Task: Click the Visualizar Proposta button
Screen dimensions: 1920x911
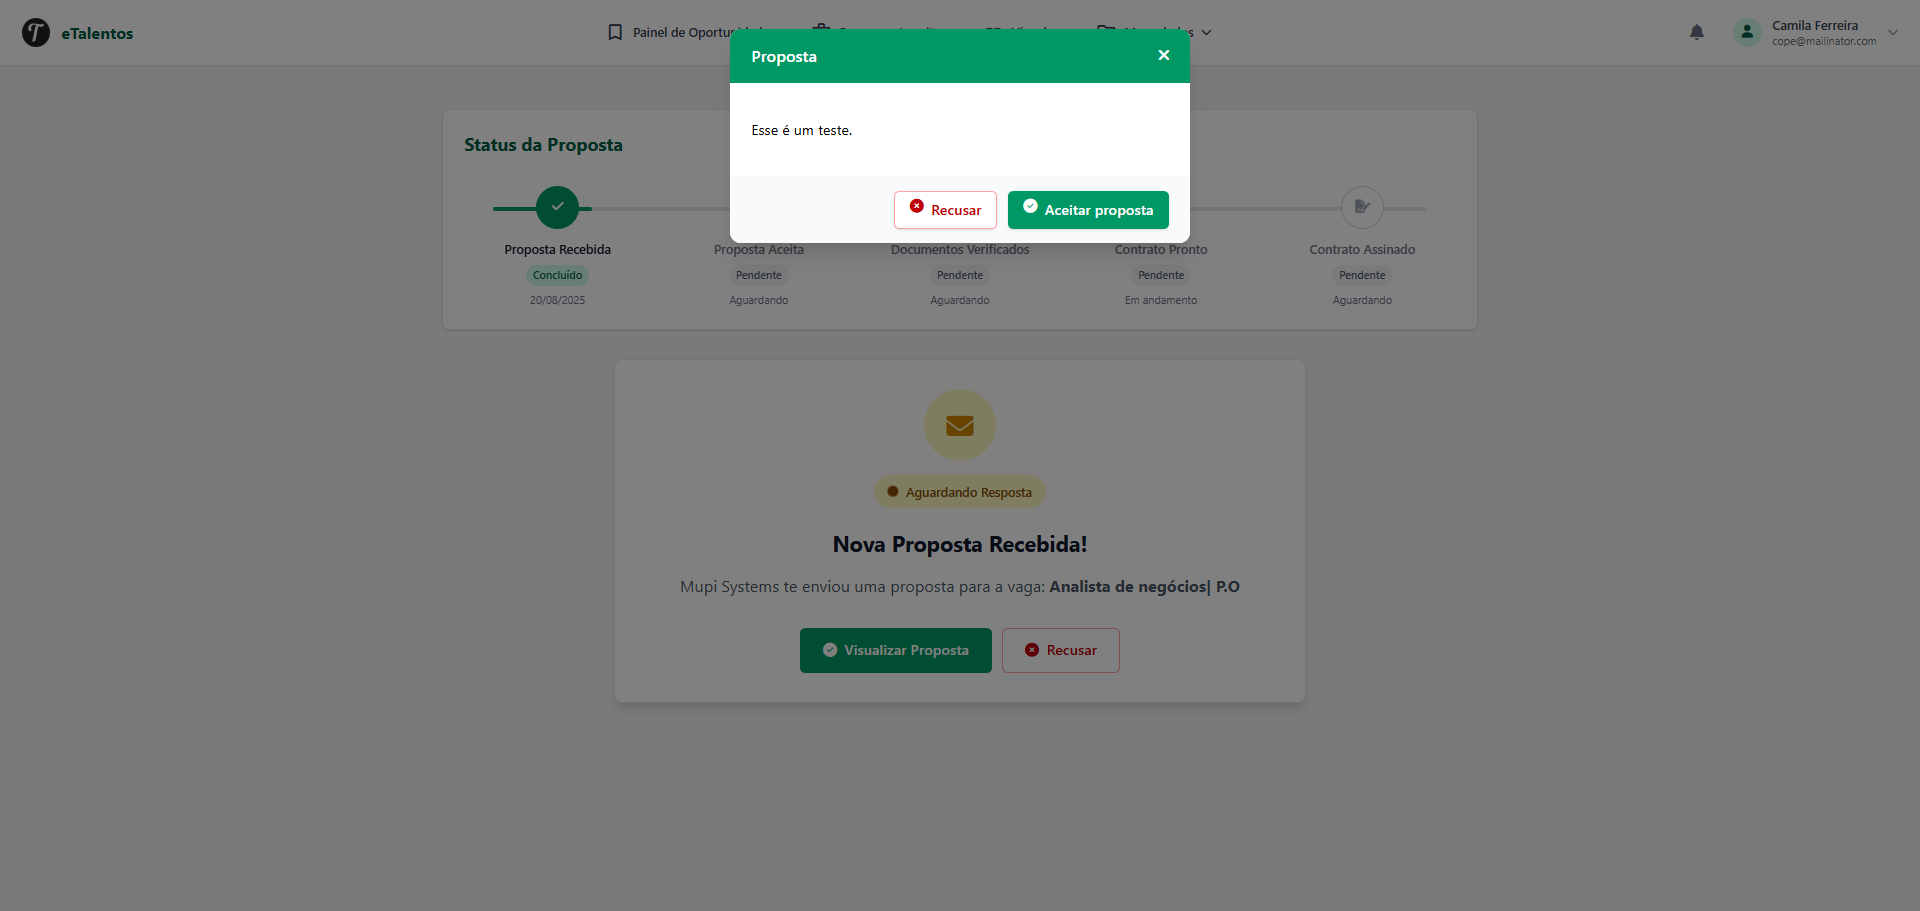Action: click(x=896, y=650)
